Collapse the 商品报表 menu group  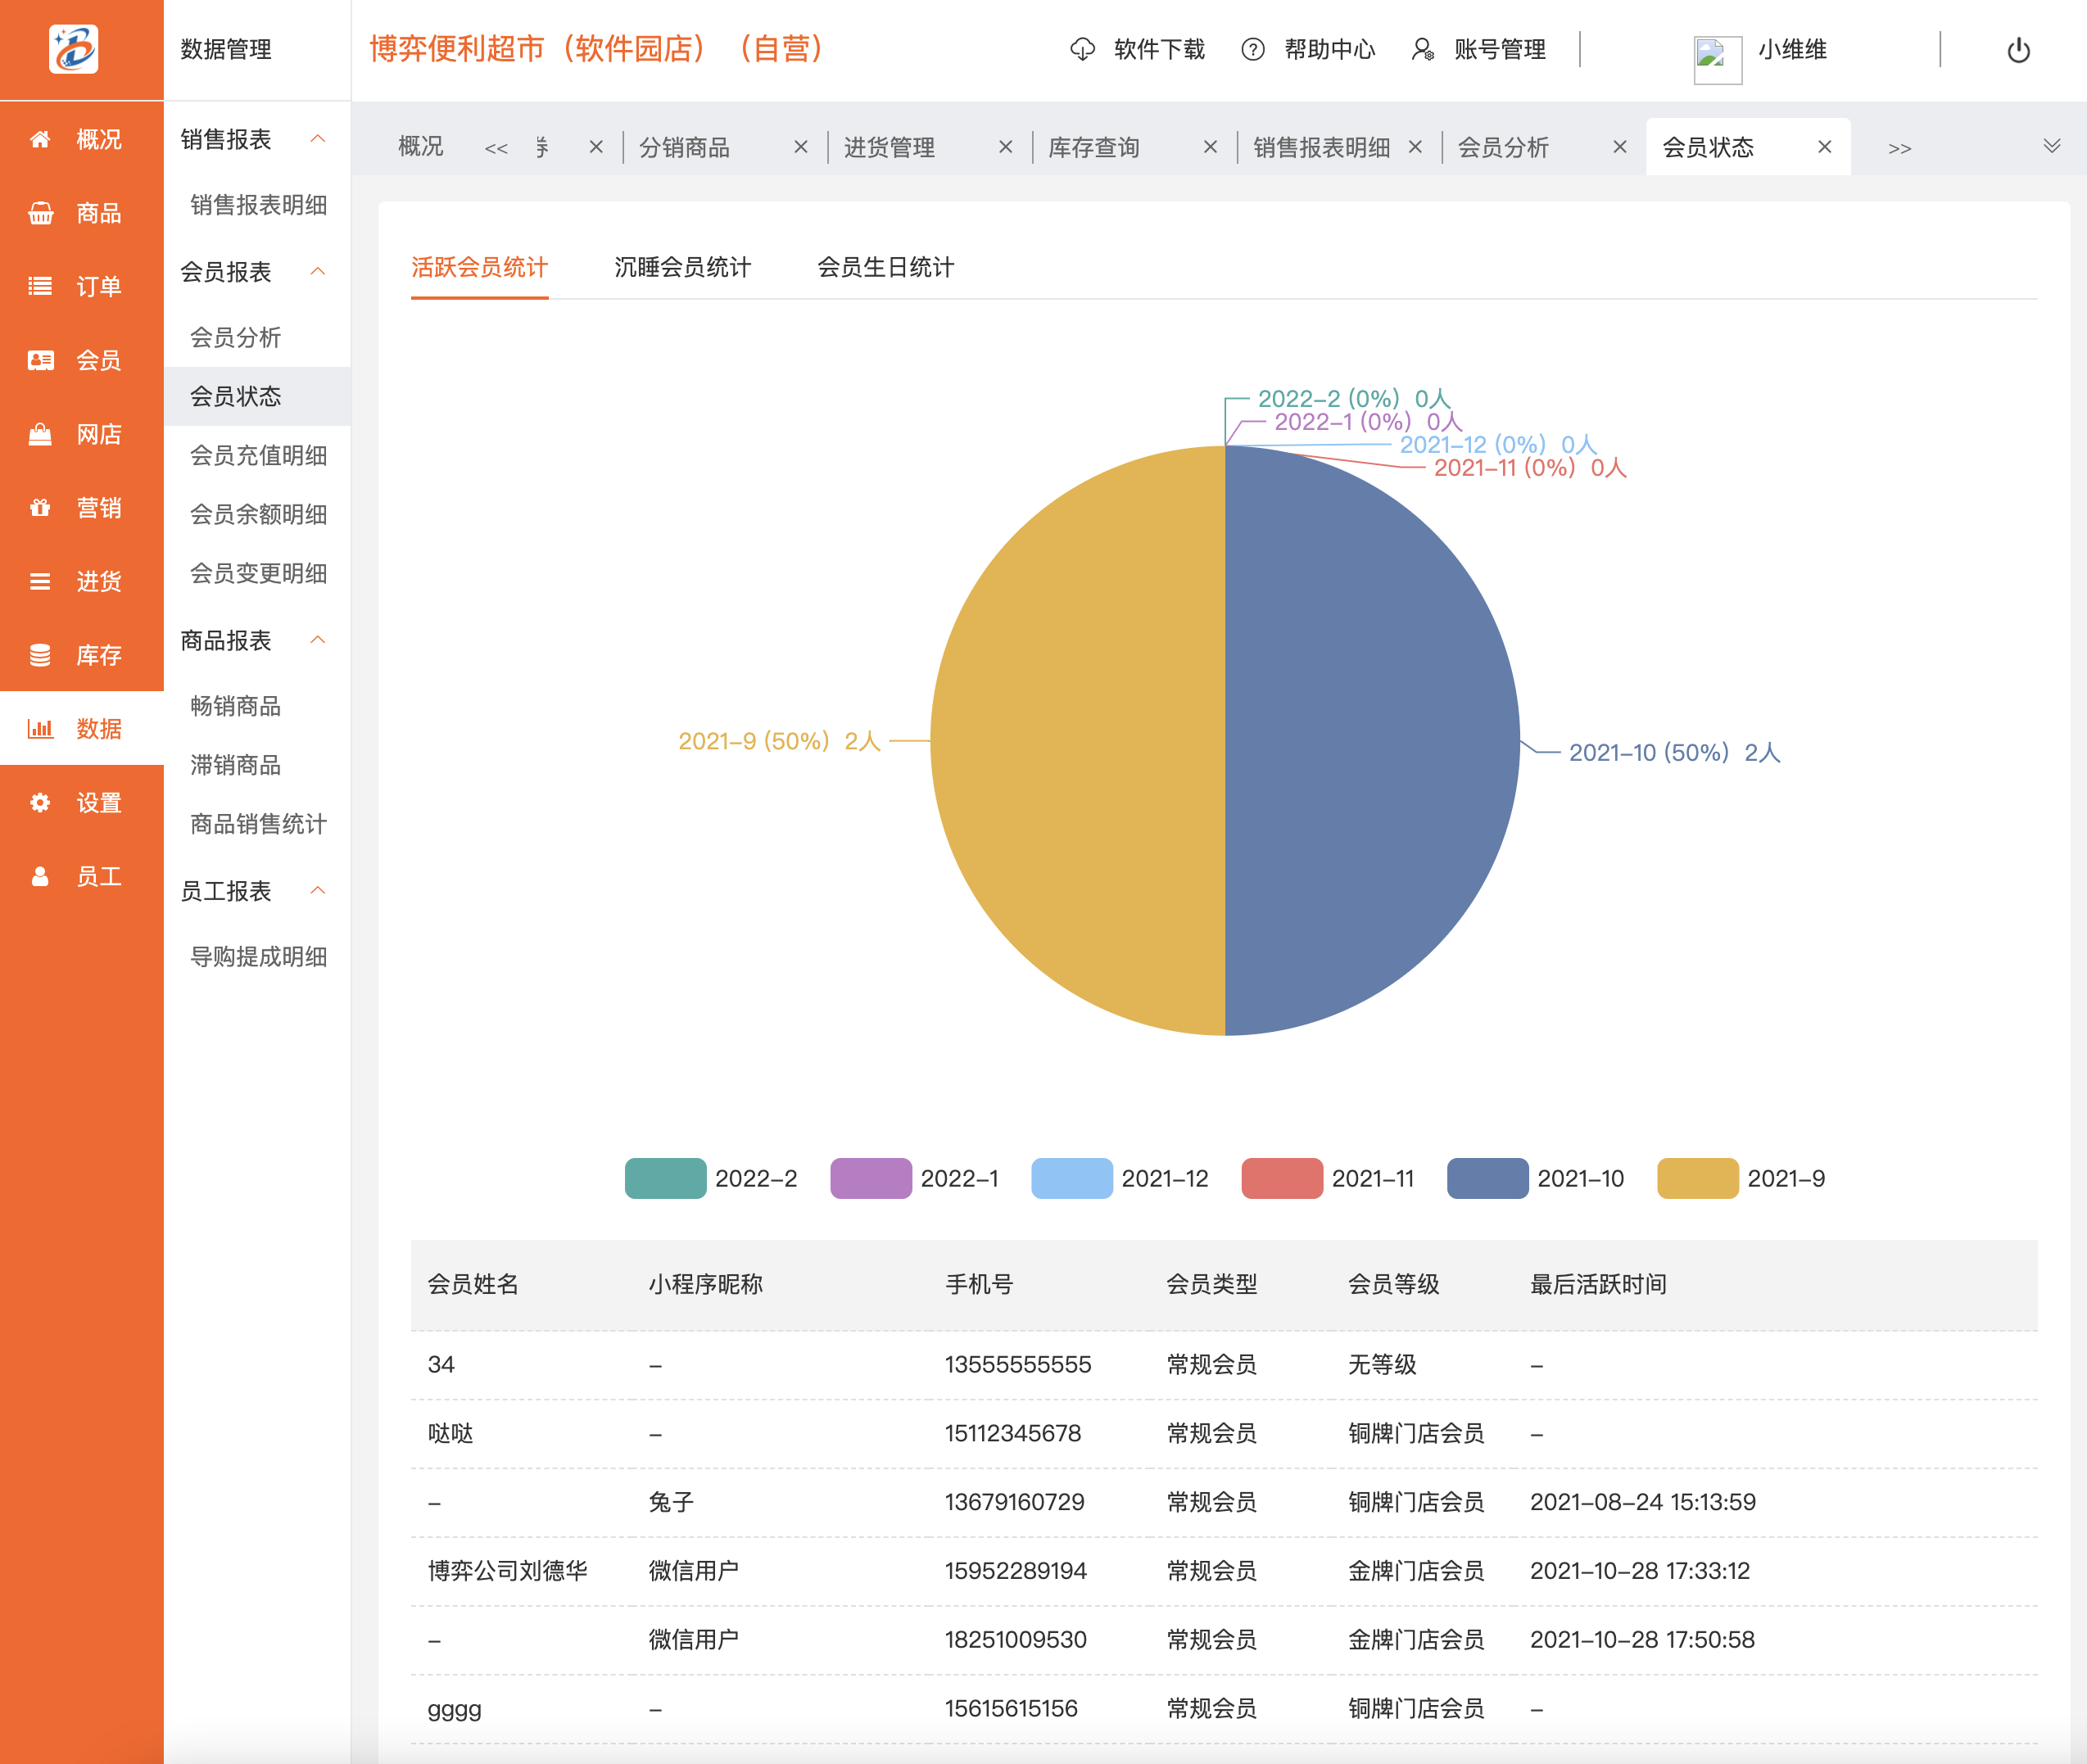[318, 640]
